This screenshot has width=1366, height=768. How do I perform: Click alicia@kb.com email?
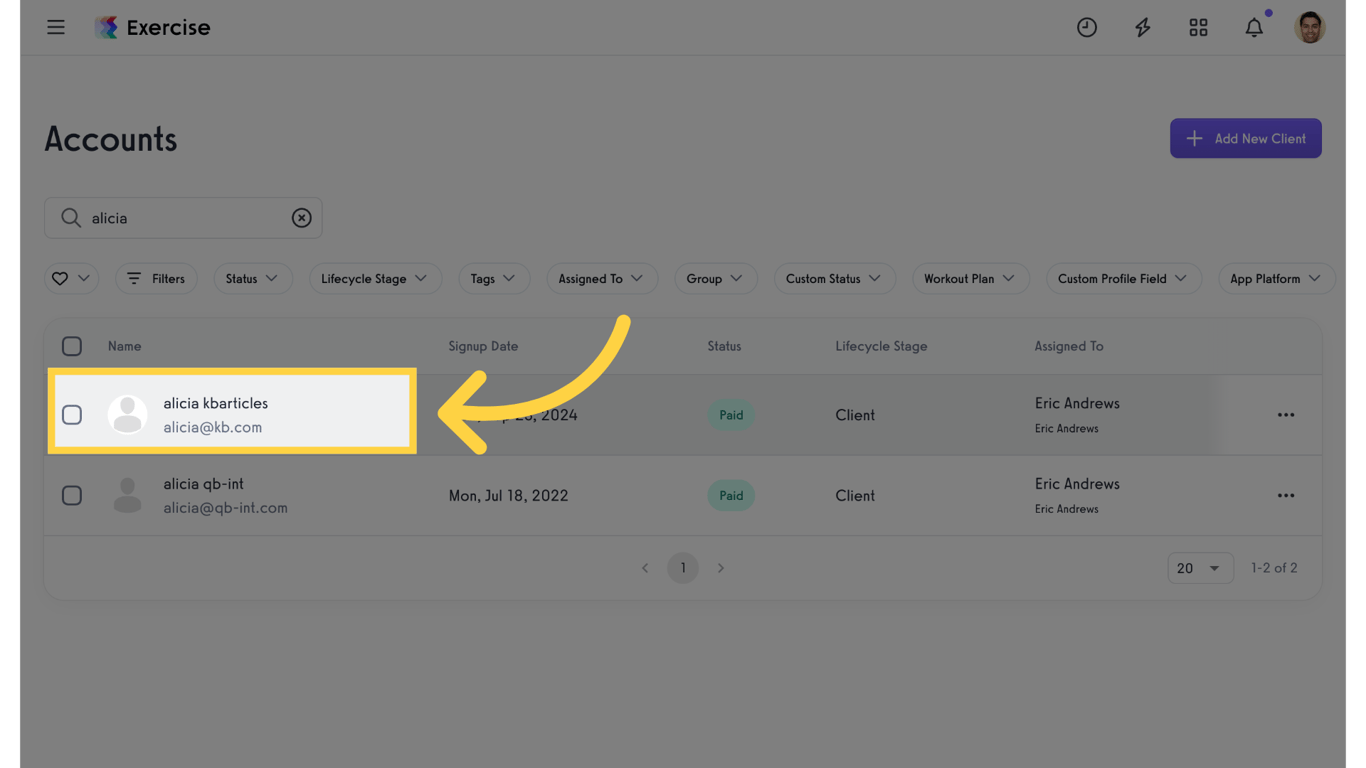click(x=213, y=427)
